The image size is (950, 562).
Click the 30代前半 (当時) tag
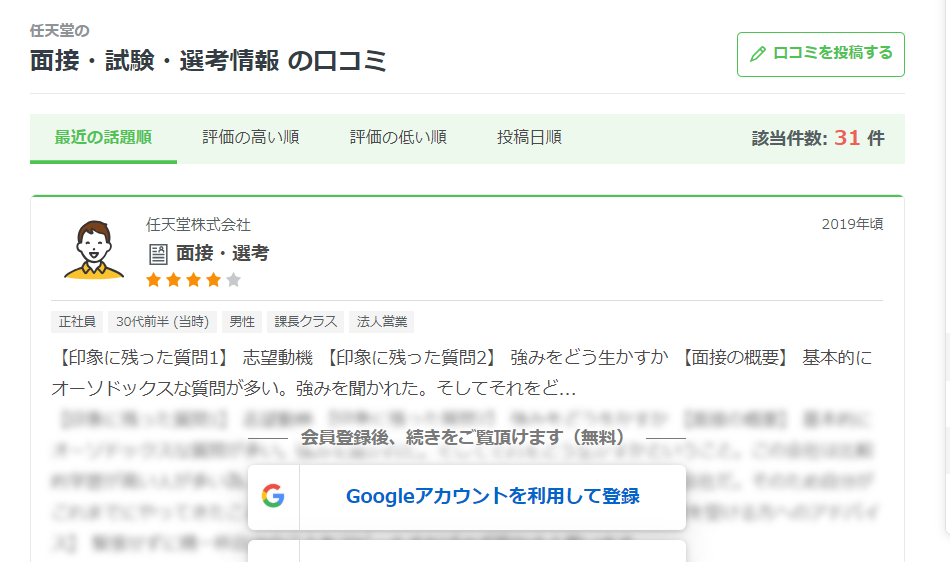tap(162, 322)
